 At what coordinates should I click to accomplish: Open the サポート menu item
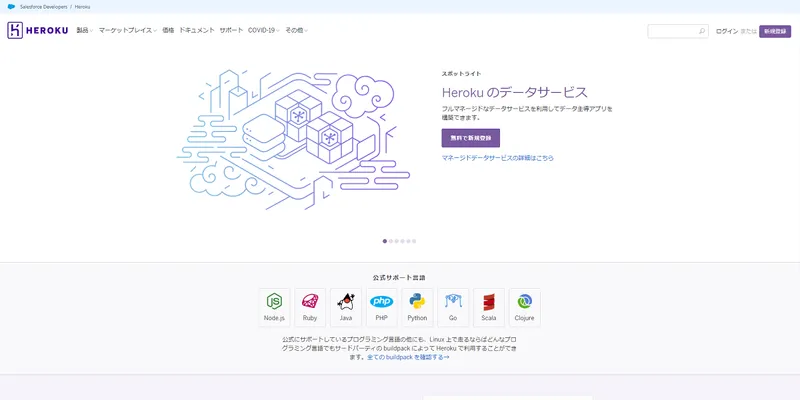click(x=231, y=31)
